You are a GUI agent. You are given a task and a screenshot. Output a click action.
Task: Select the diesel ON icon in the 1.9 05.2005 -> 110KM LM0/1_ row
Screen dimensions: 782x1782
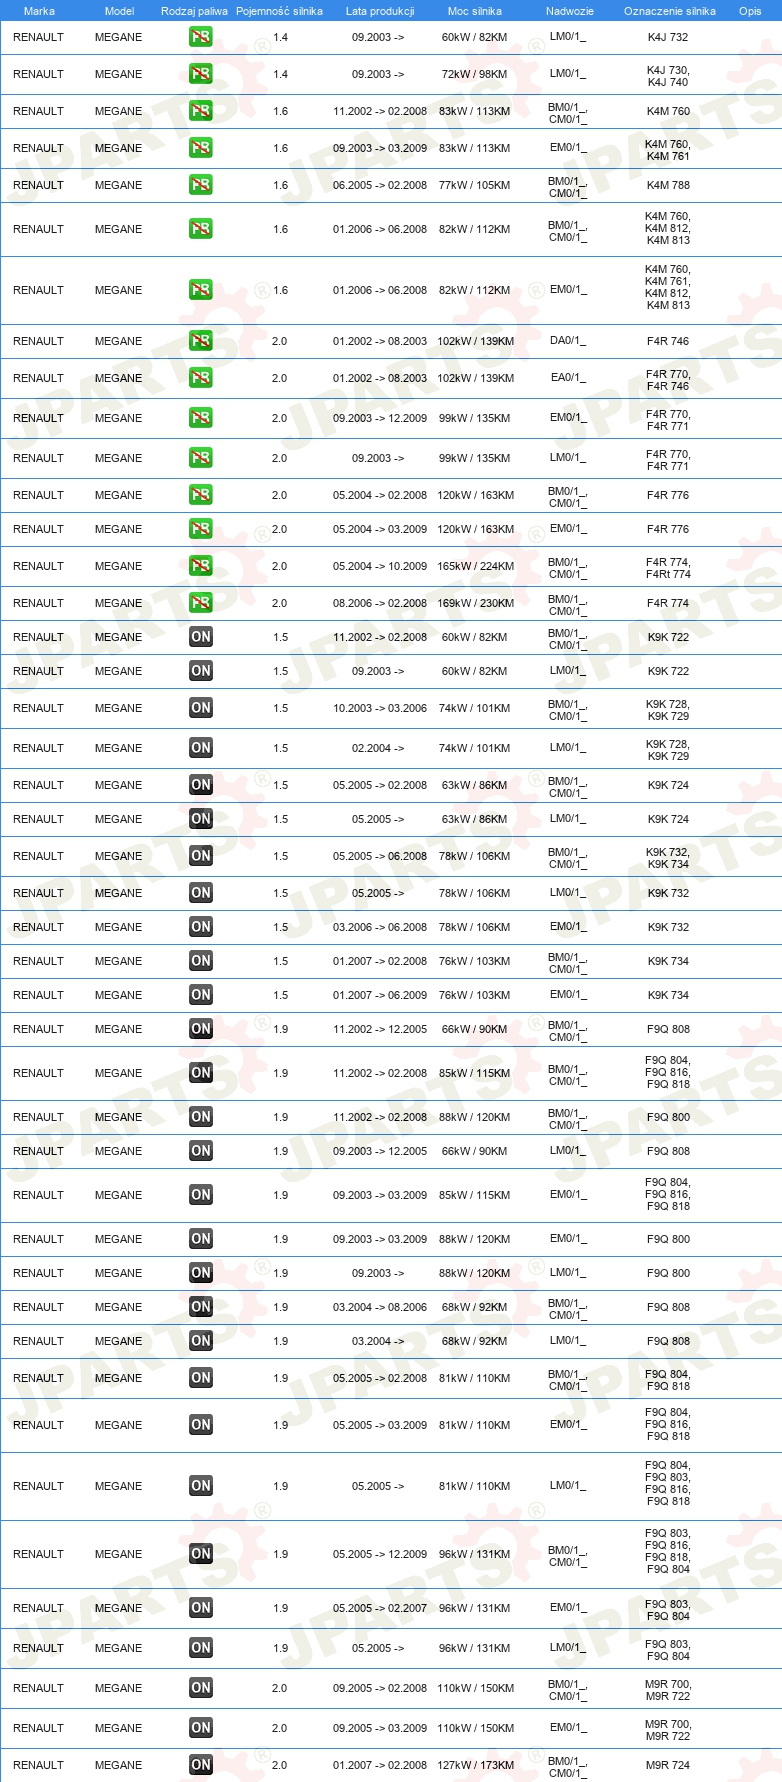tap(201, 1486)
